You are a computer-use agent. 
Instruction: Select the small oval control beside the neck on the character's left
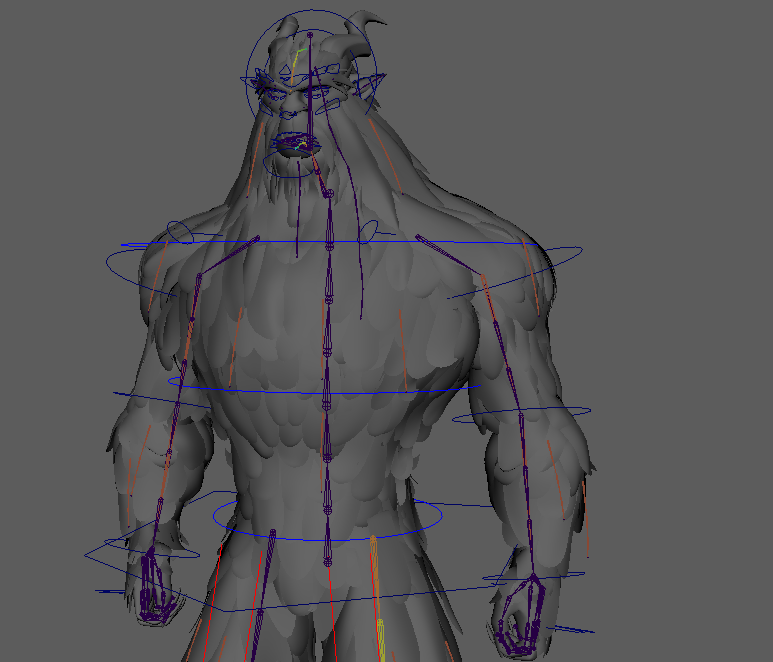coord(368,231)
